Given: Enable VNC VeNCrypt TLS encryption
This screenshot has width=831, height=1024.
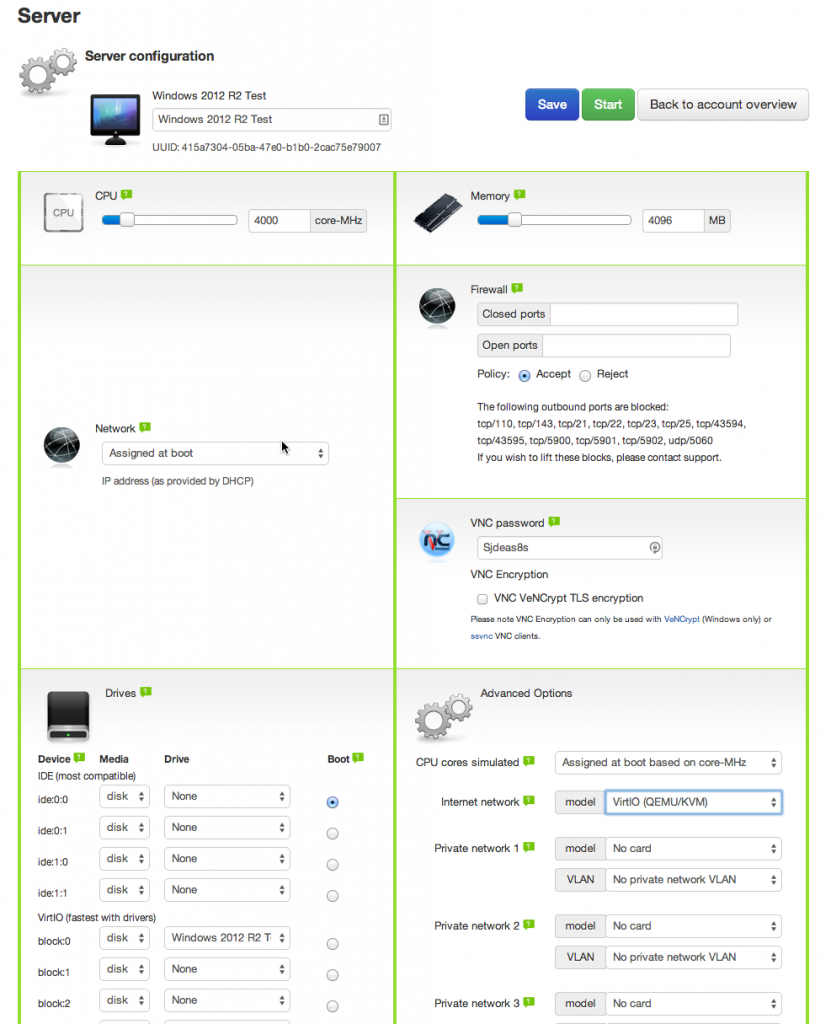Looking at the screenshot, I should pos(482,599).
